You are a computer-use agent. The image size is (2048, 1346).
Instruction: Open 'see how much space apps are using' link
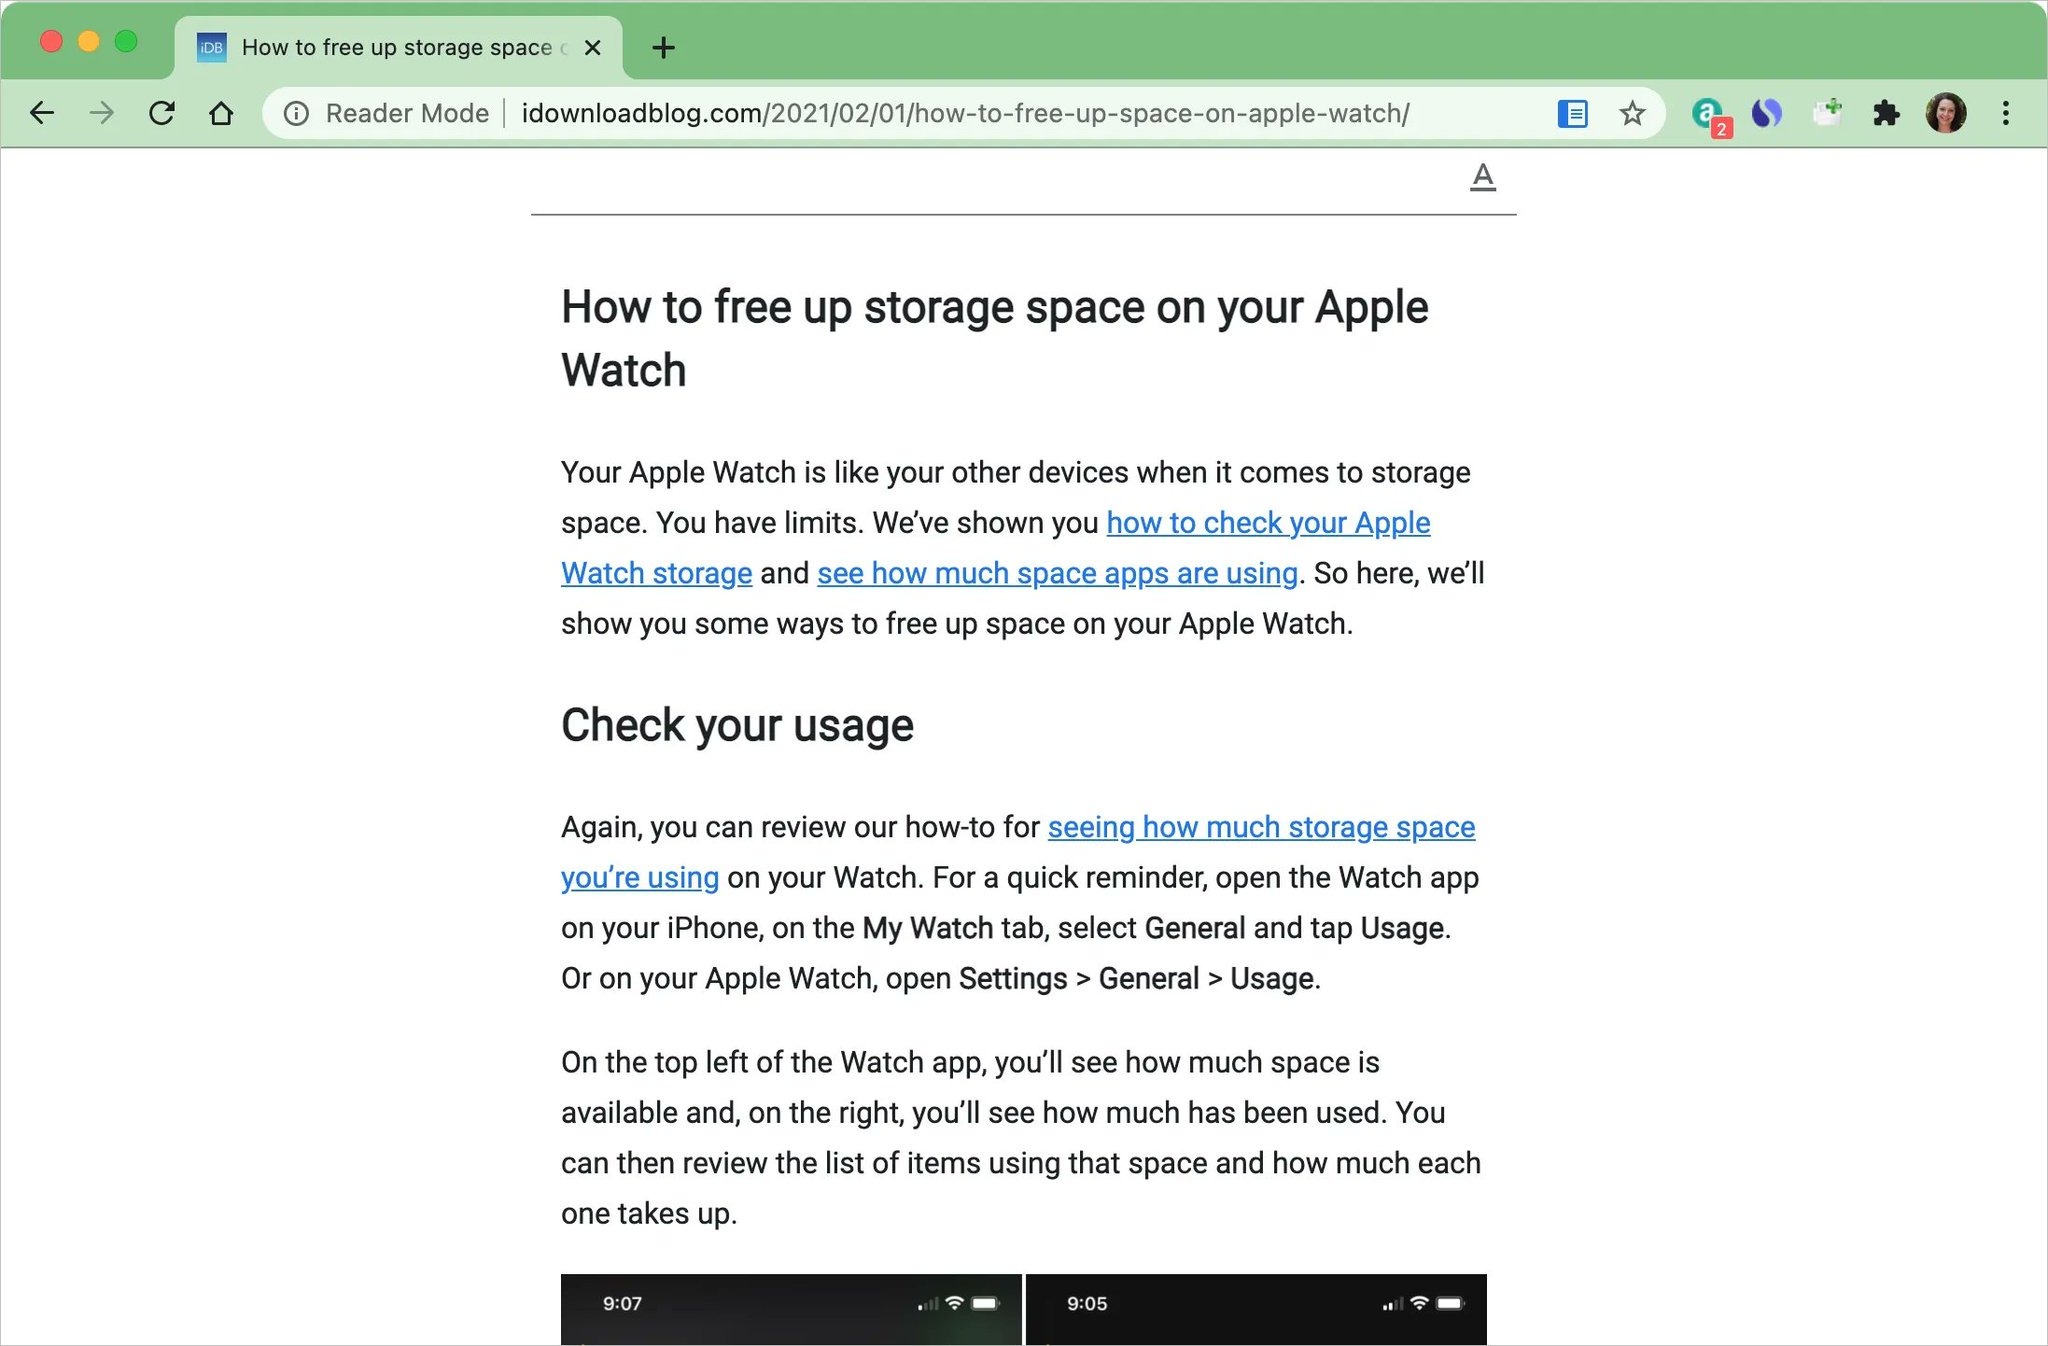click(x=1057, y=573)
